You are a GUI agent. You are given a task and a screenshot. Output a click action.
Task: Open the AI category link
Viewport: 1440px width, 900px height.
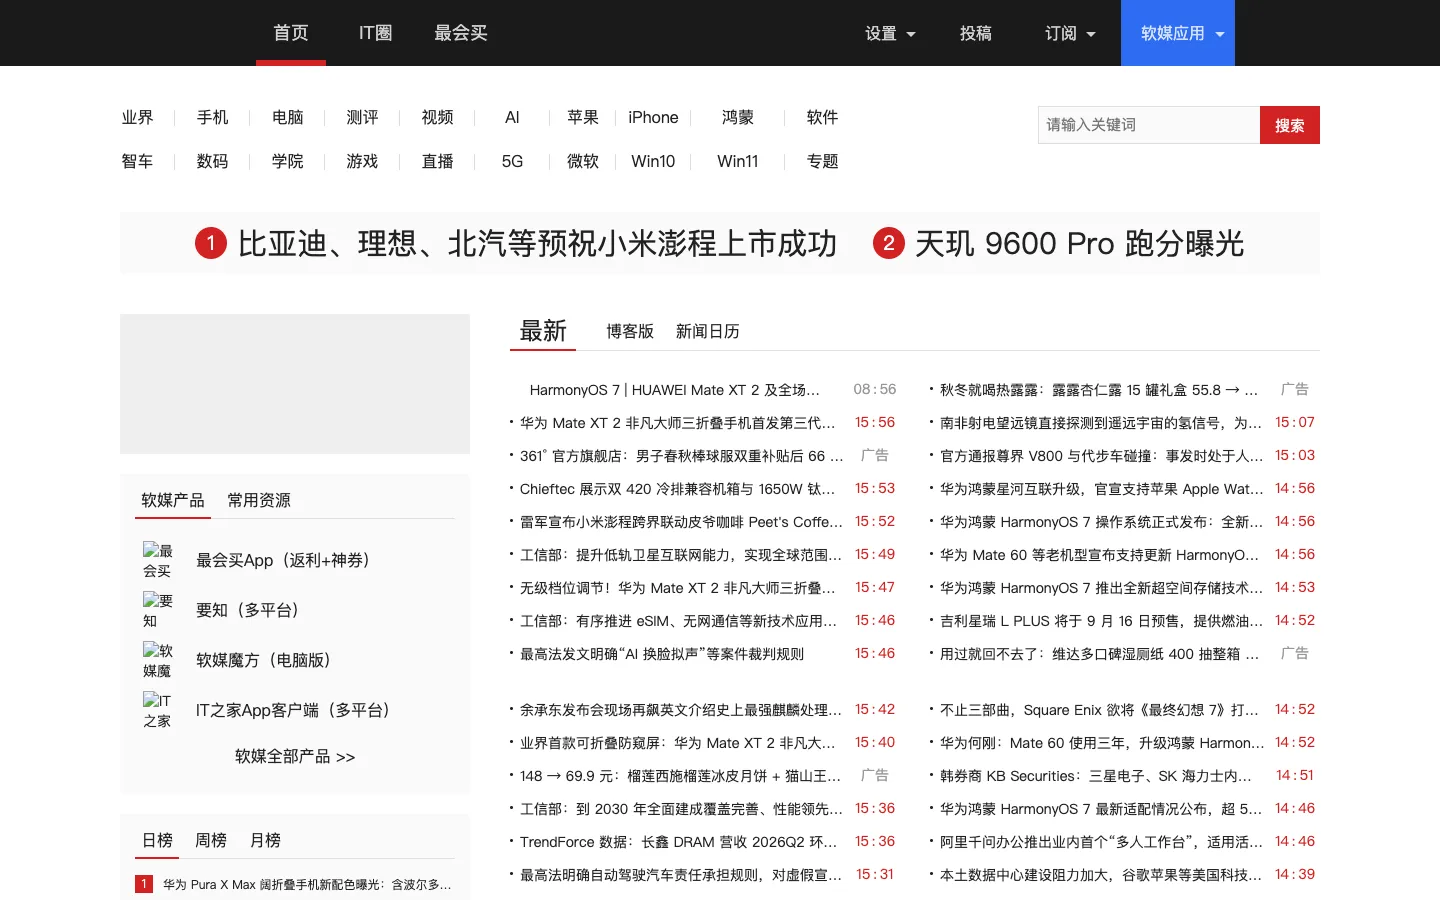[512, 117]
